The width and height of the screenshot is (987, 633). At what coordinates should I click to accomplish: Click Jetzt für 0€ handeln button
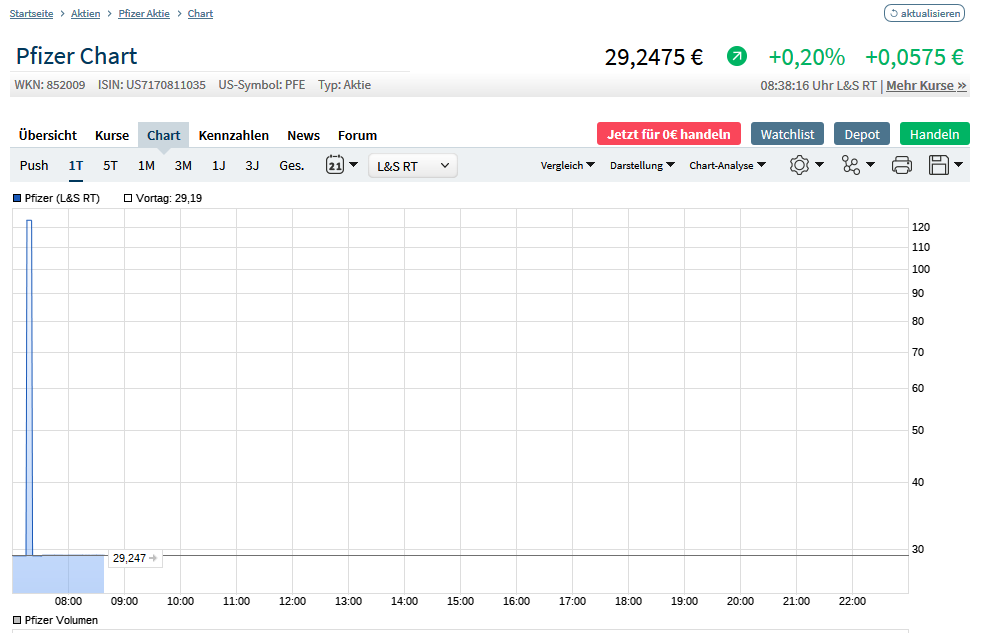(x=668, y=134)
